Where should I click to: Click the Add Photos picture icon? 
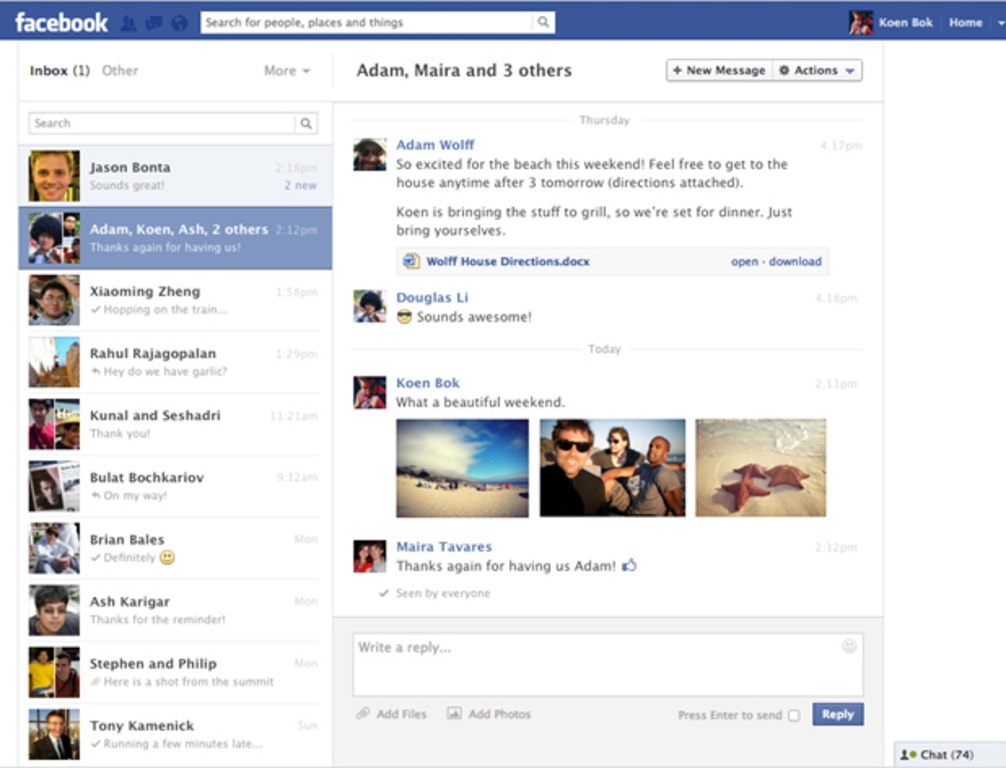(x=454, y=714)
